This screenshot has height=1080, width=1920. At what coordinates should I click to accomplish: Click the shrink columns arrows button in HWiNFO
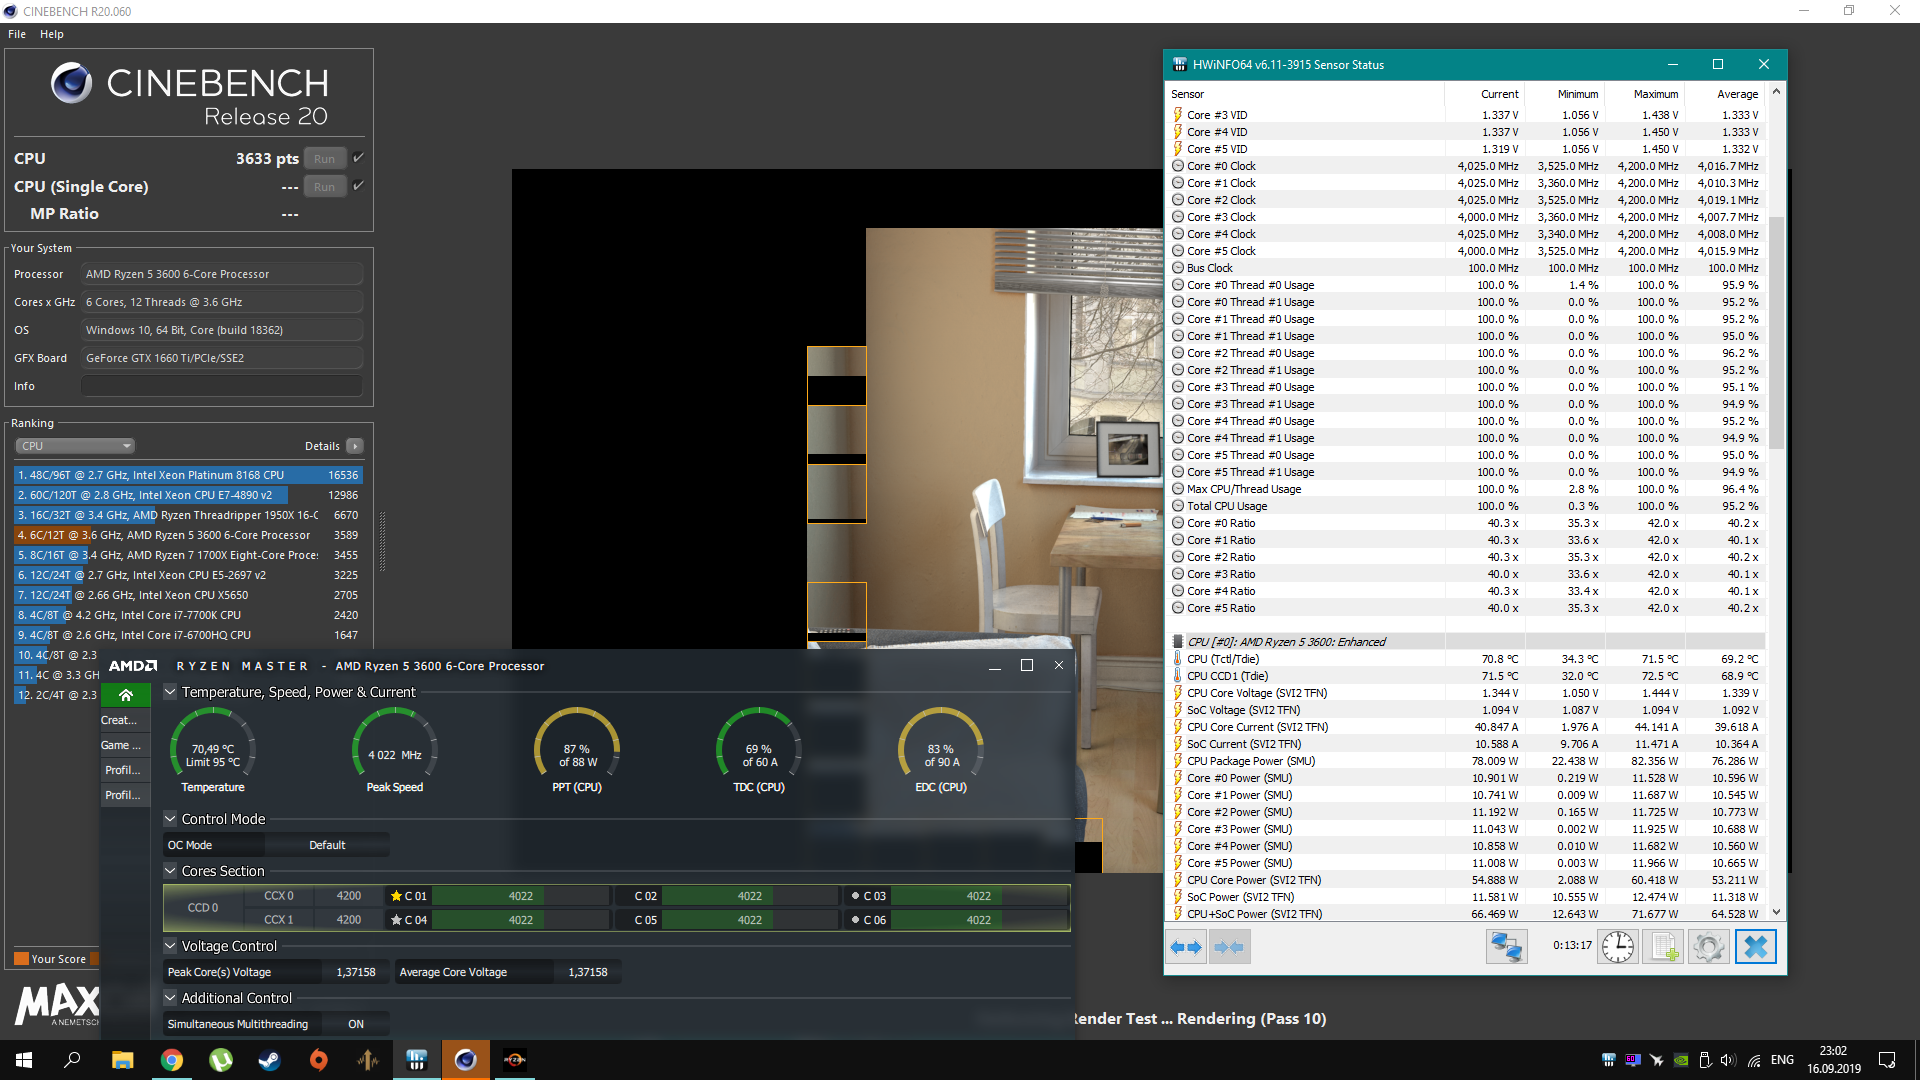coord(1229,947)
